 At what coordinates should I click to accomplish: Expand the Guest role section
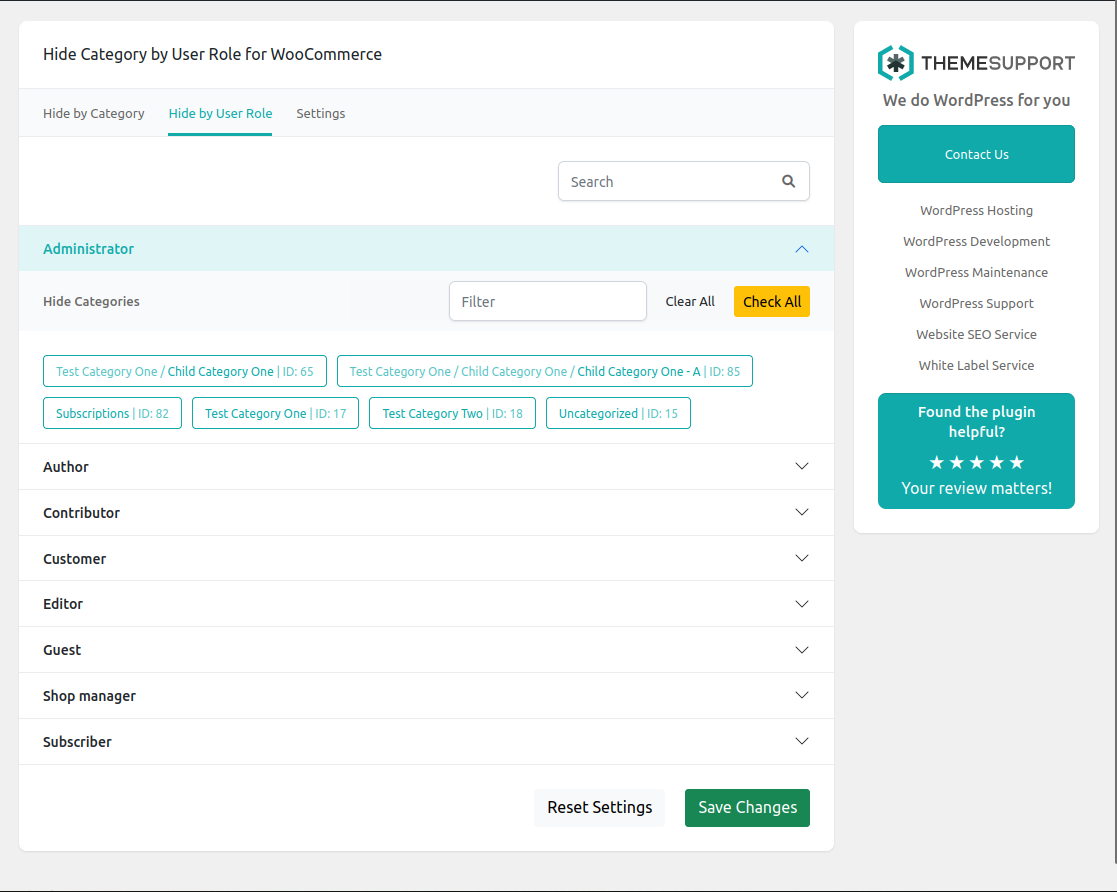(x=426, y=650)
